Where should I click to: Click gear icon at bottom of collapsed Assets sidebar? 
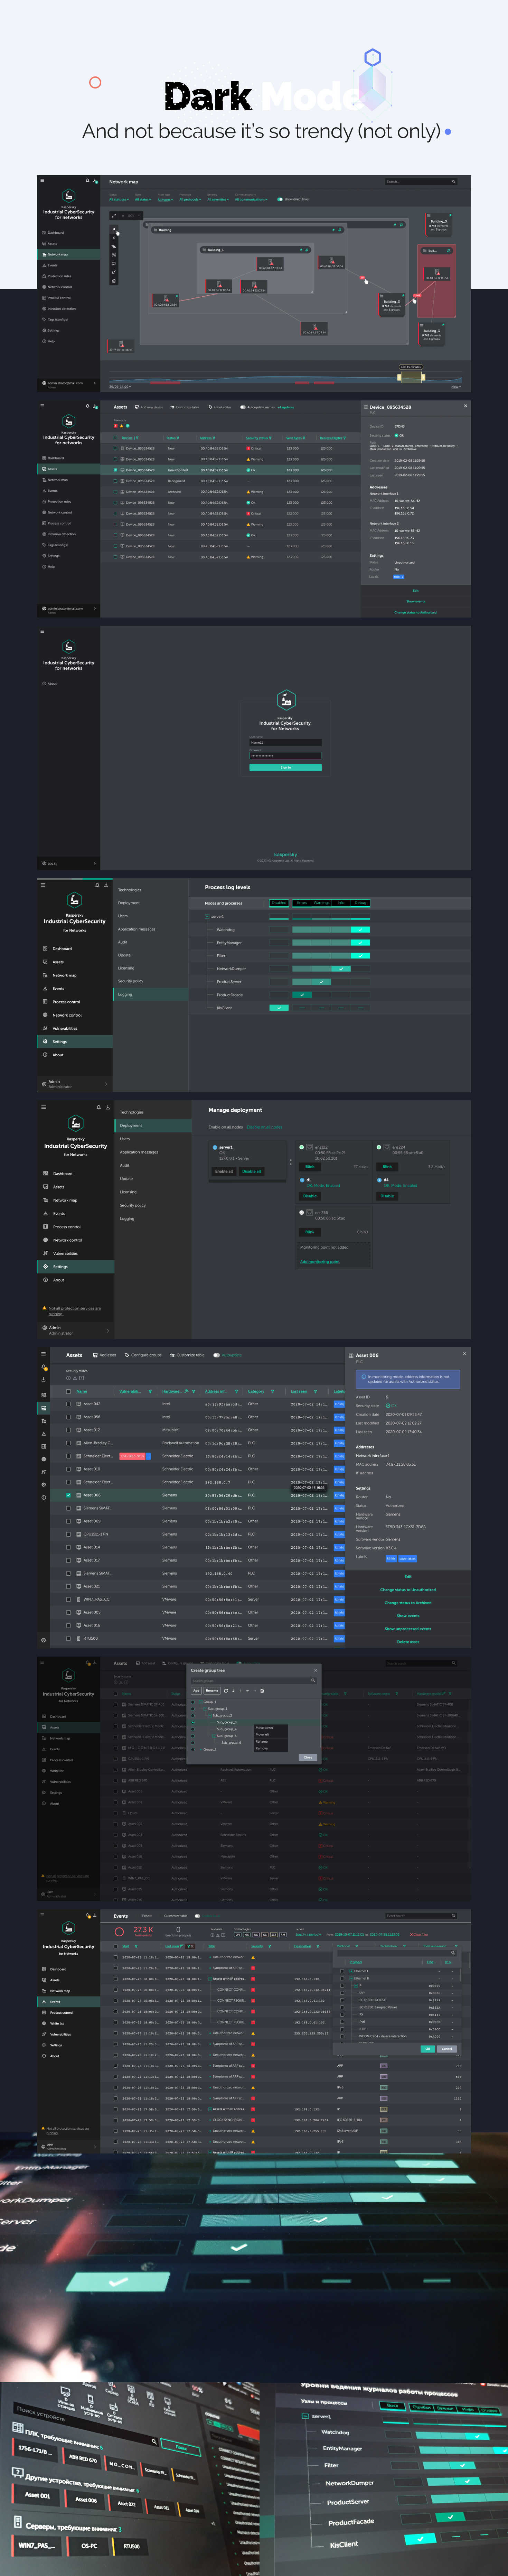tap(43, 1640)
